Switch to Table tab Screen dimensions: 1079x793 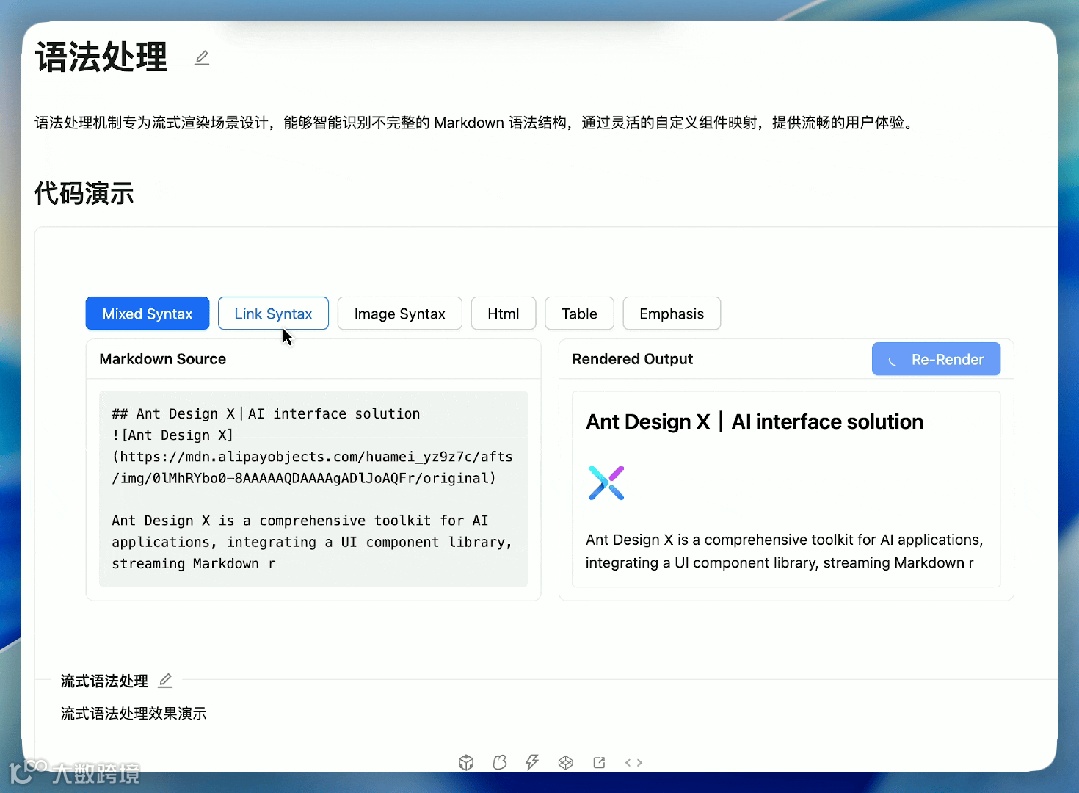pos(579,314)
